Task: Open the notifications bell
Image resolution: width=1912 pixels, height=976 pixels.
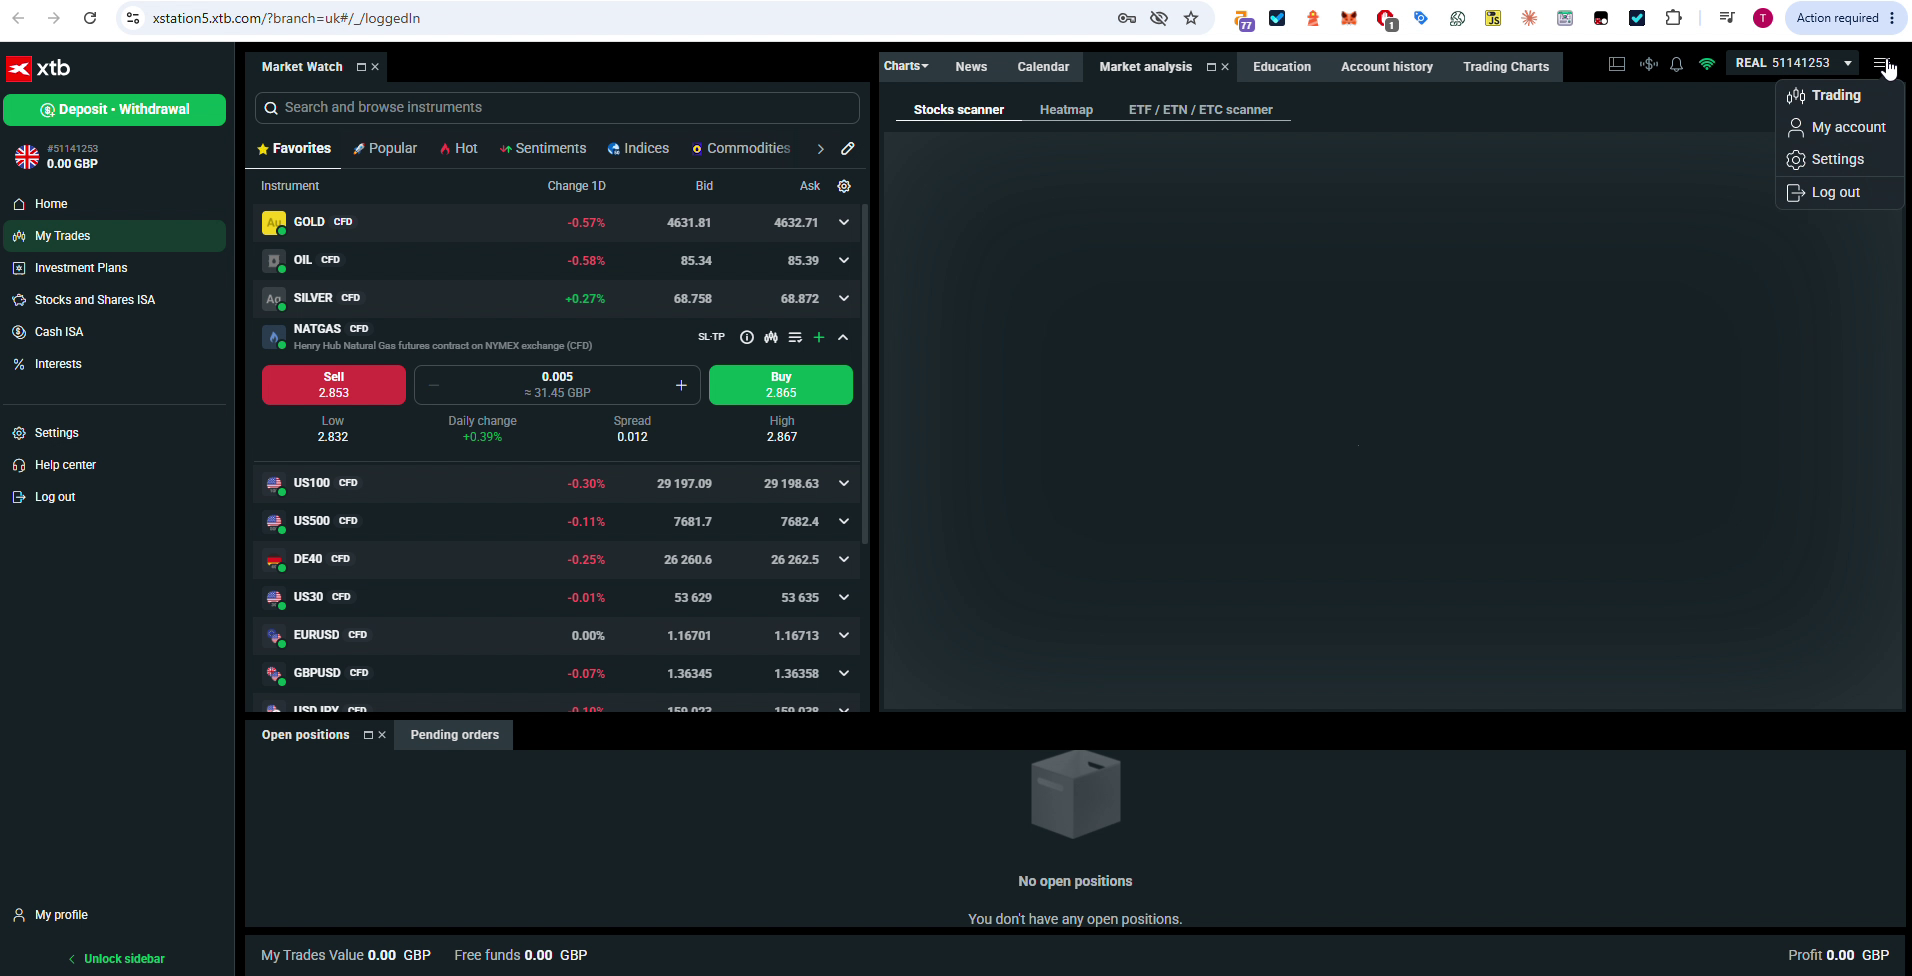Action: [x=1677, y=64]
